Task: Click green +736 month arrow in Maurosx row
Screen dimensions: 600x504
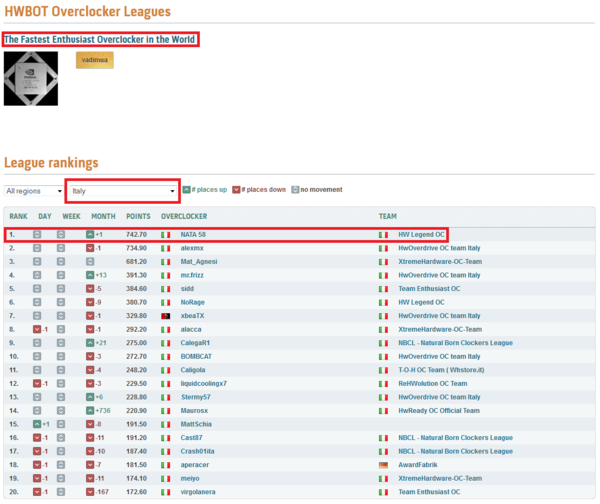Action: pyautogui.click(x=90, y=411)
